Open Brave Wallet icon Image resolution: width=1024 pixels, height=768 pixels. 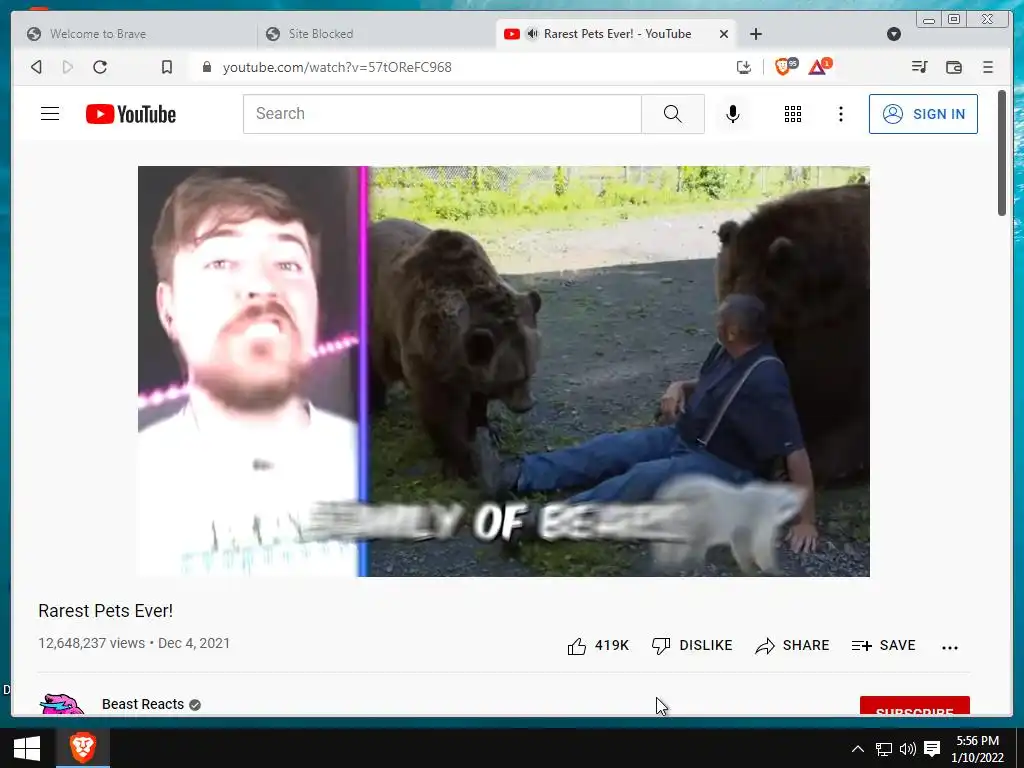coord(953,67)
